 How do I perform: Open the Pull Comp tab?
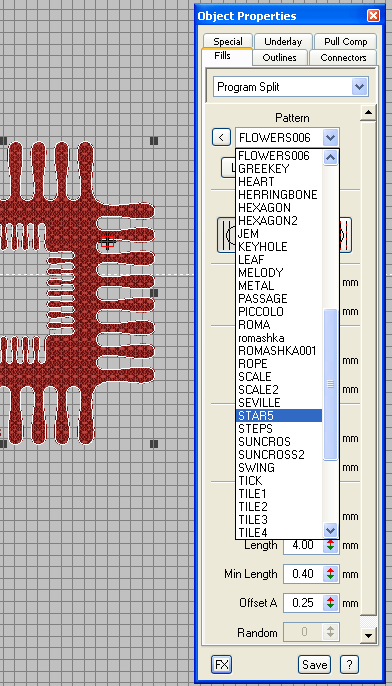click(x=345, y=42)
